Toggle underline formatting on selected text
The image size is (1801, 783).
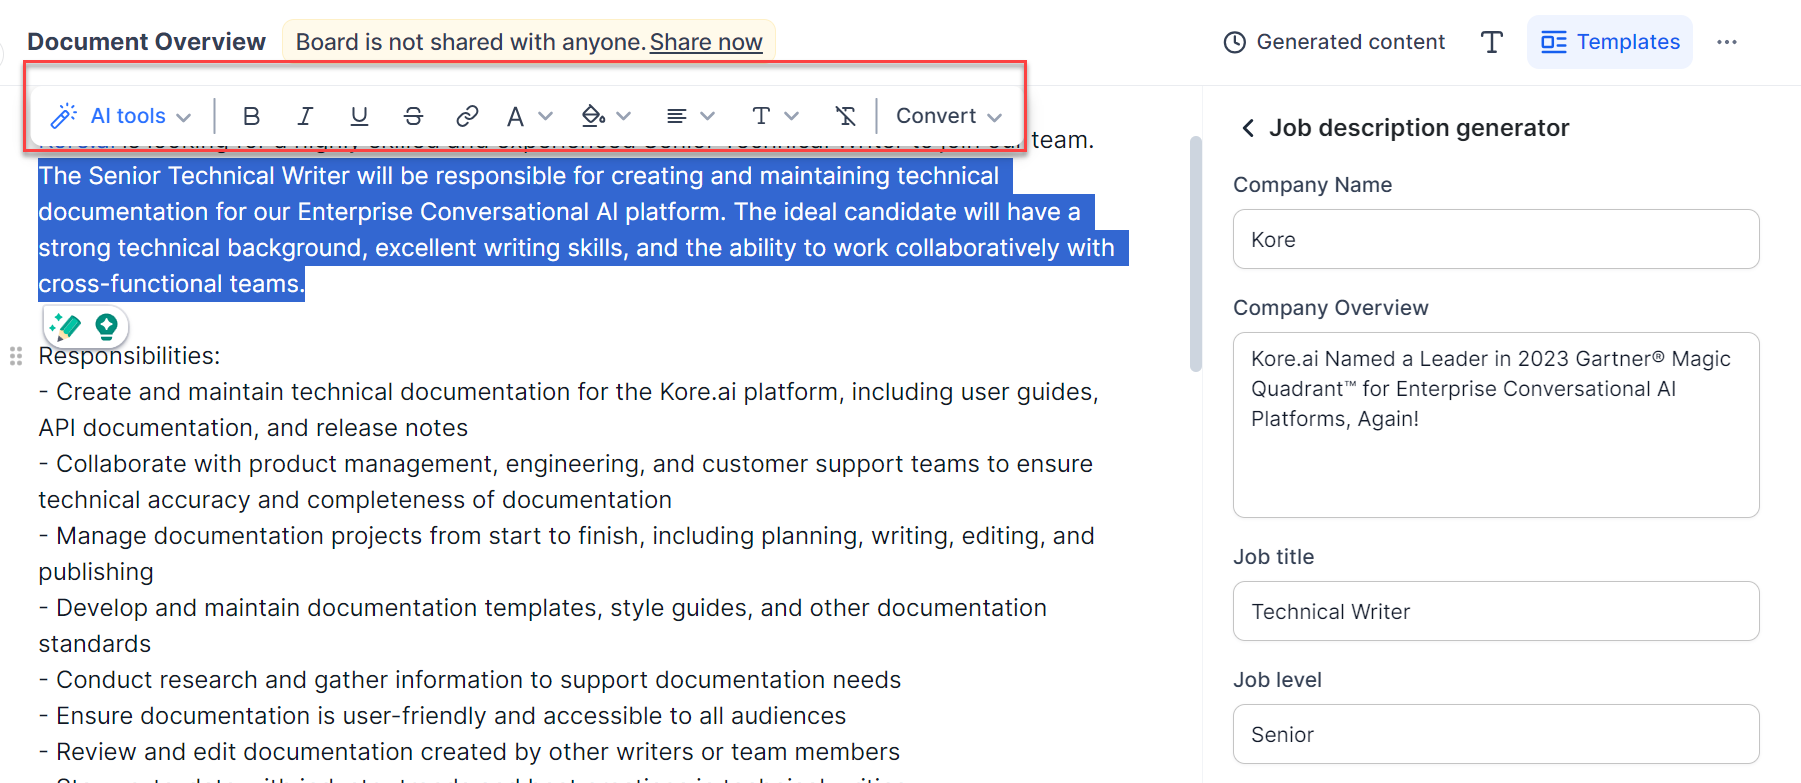(359, 116)
